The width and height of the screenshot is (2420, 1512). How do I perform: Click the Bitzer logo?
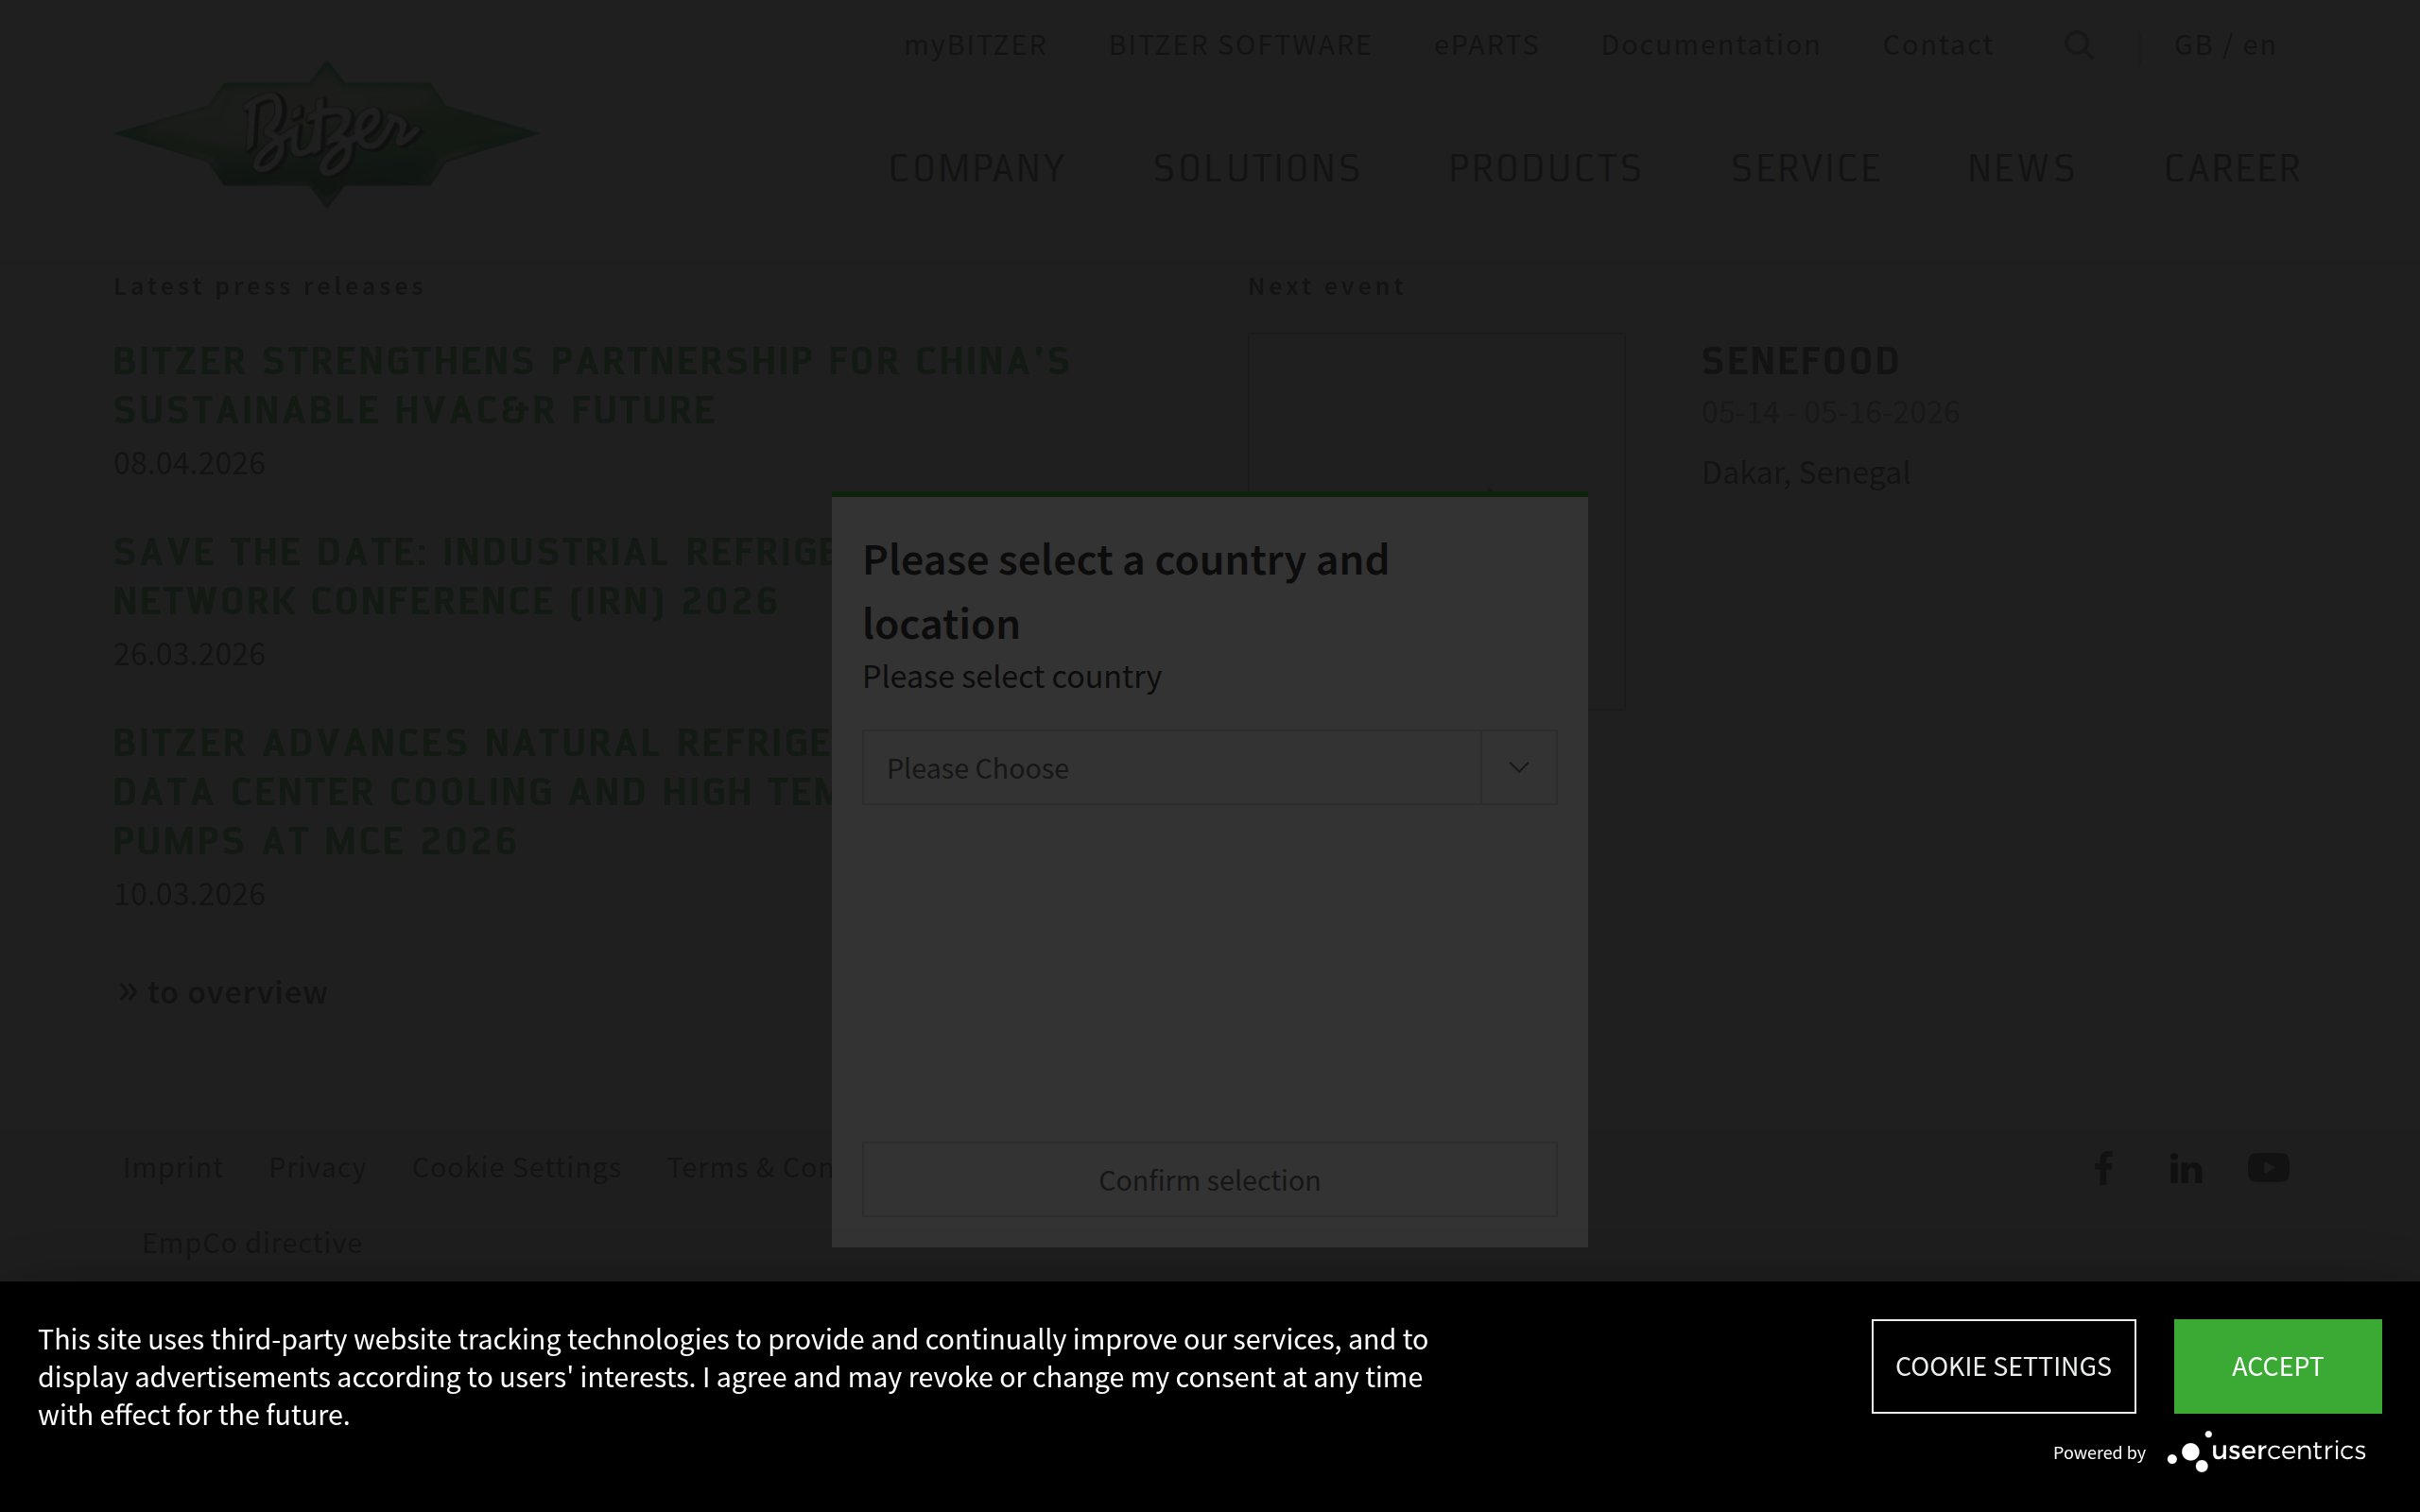click(326, 133)
